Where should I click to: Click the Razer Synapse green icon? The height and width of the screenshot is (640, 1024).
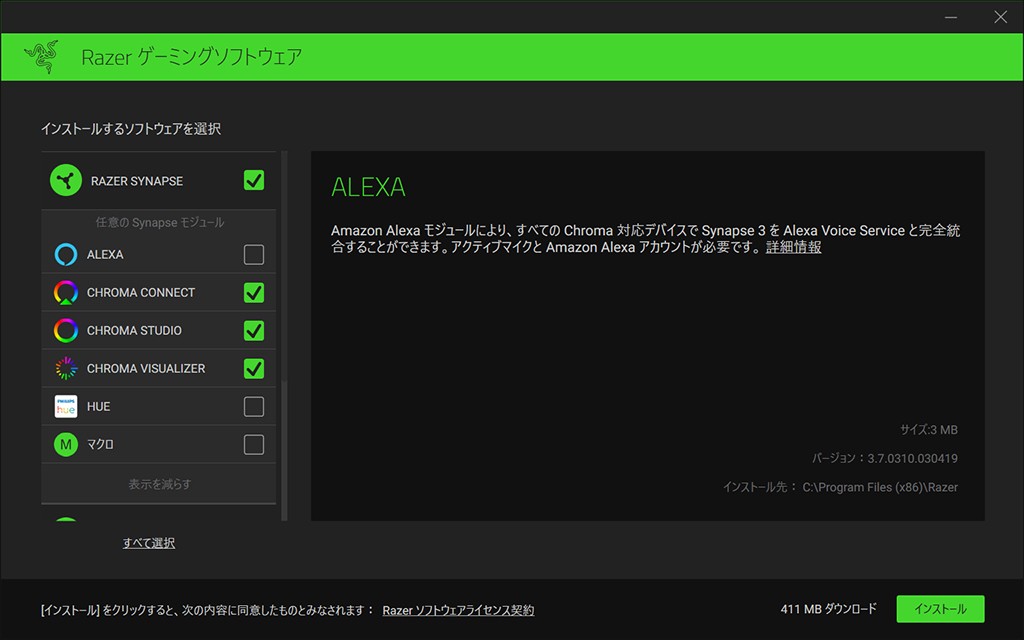point(66,180)
